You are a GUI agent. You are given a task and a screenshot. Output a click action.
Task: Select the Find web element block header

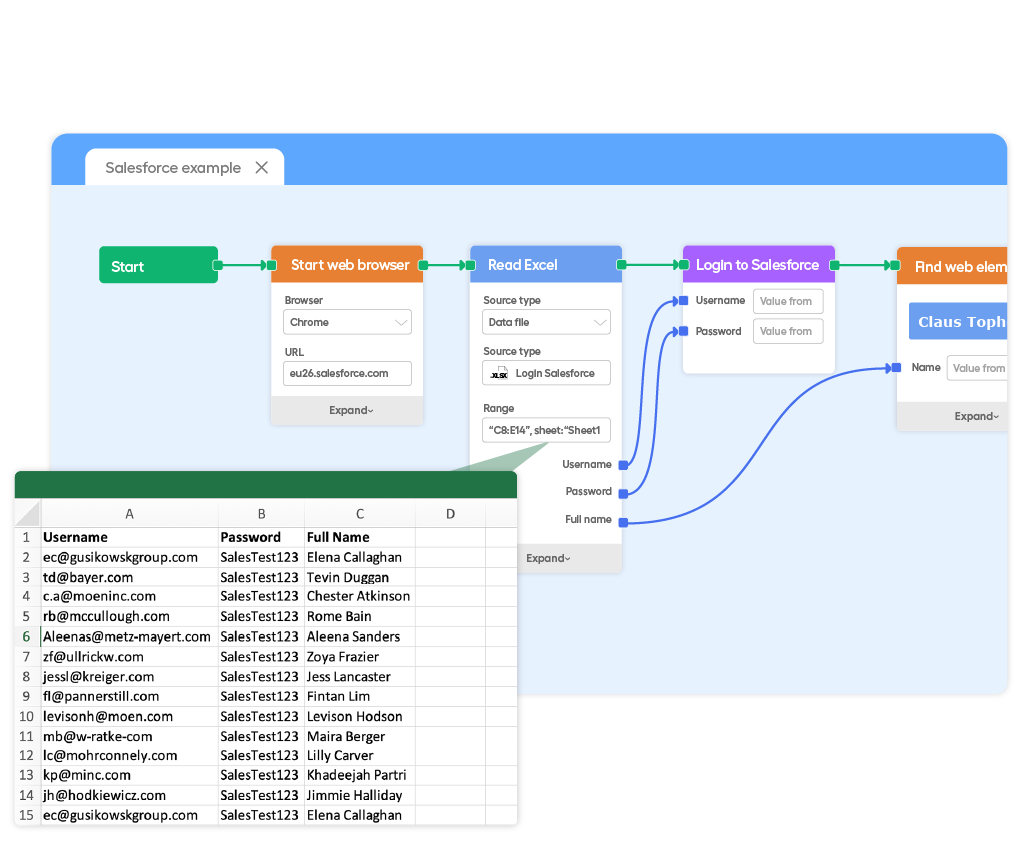pos(952,266)
